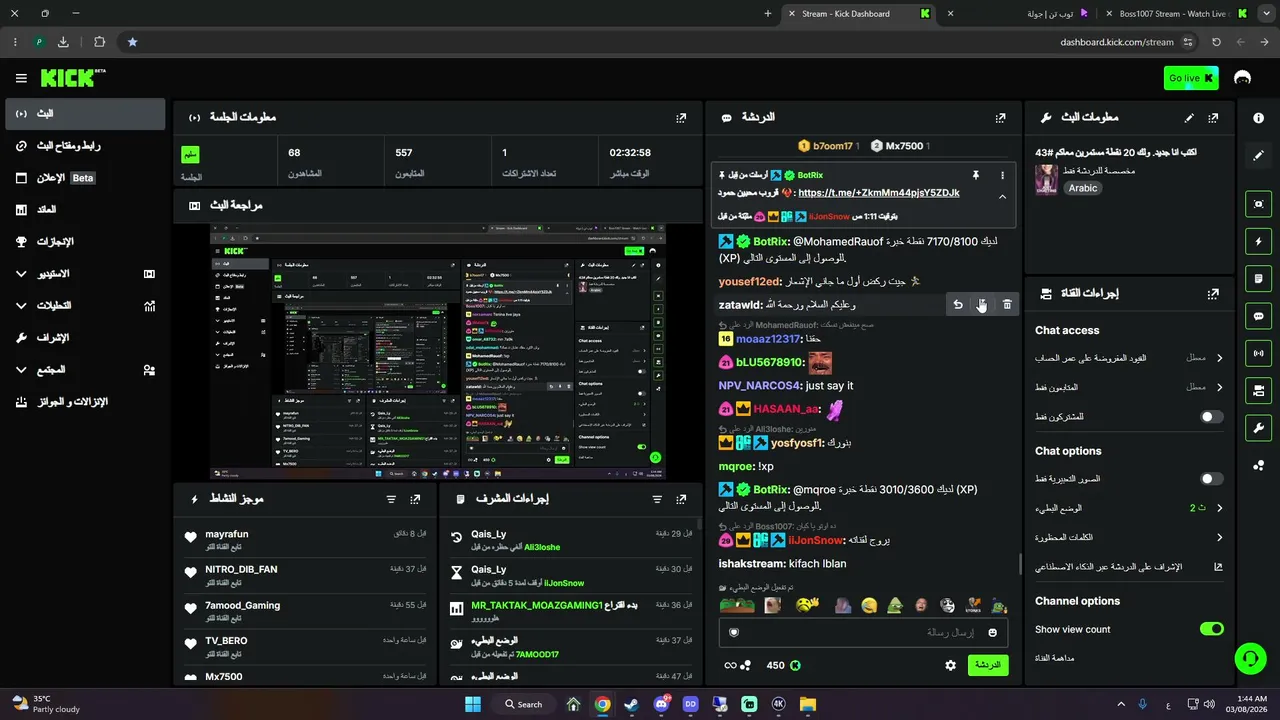Open the Moderation sidebar item
This screenshot has width=1280, height=720.
pos(85,338)
